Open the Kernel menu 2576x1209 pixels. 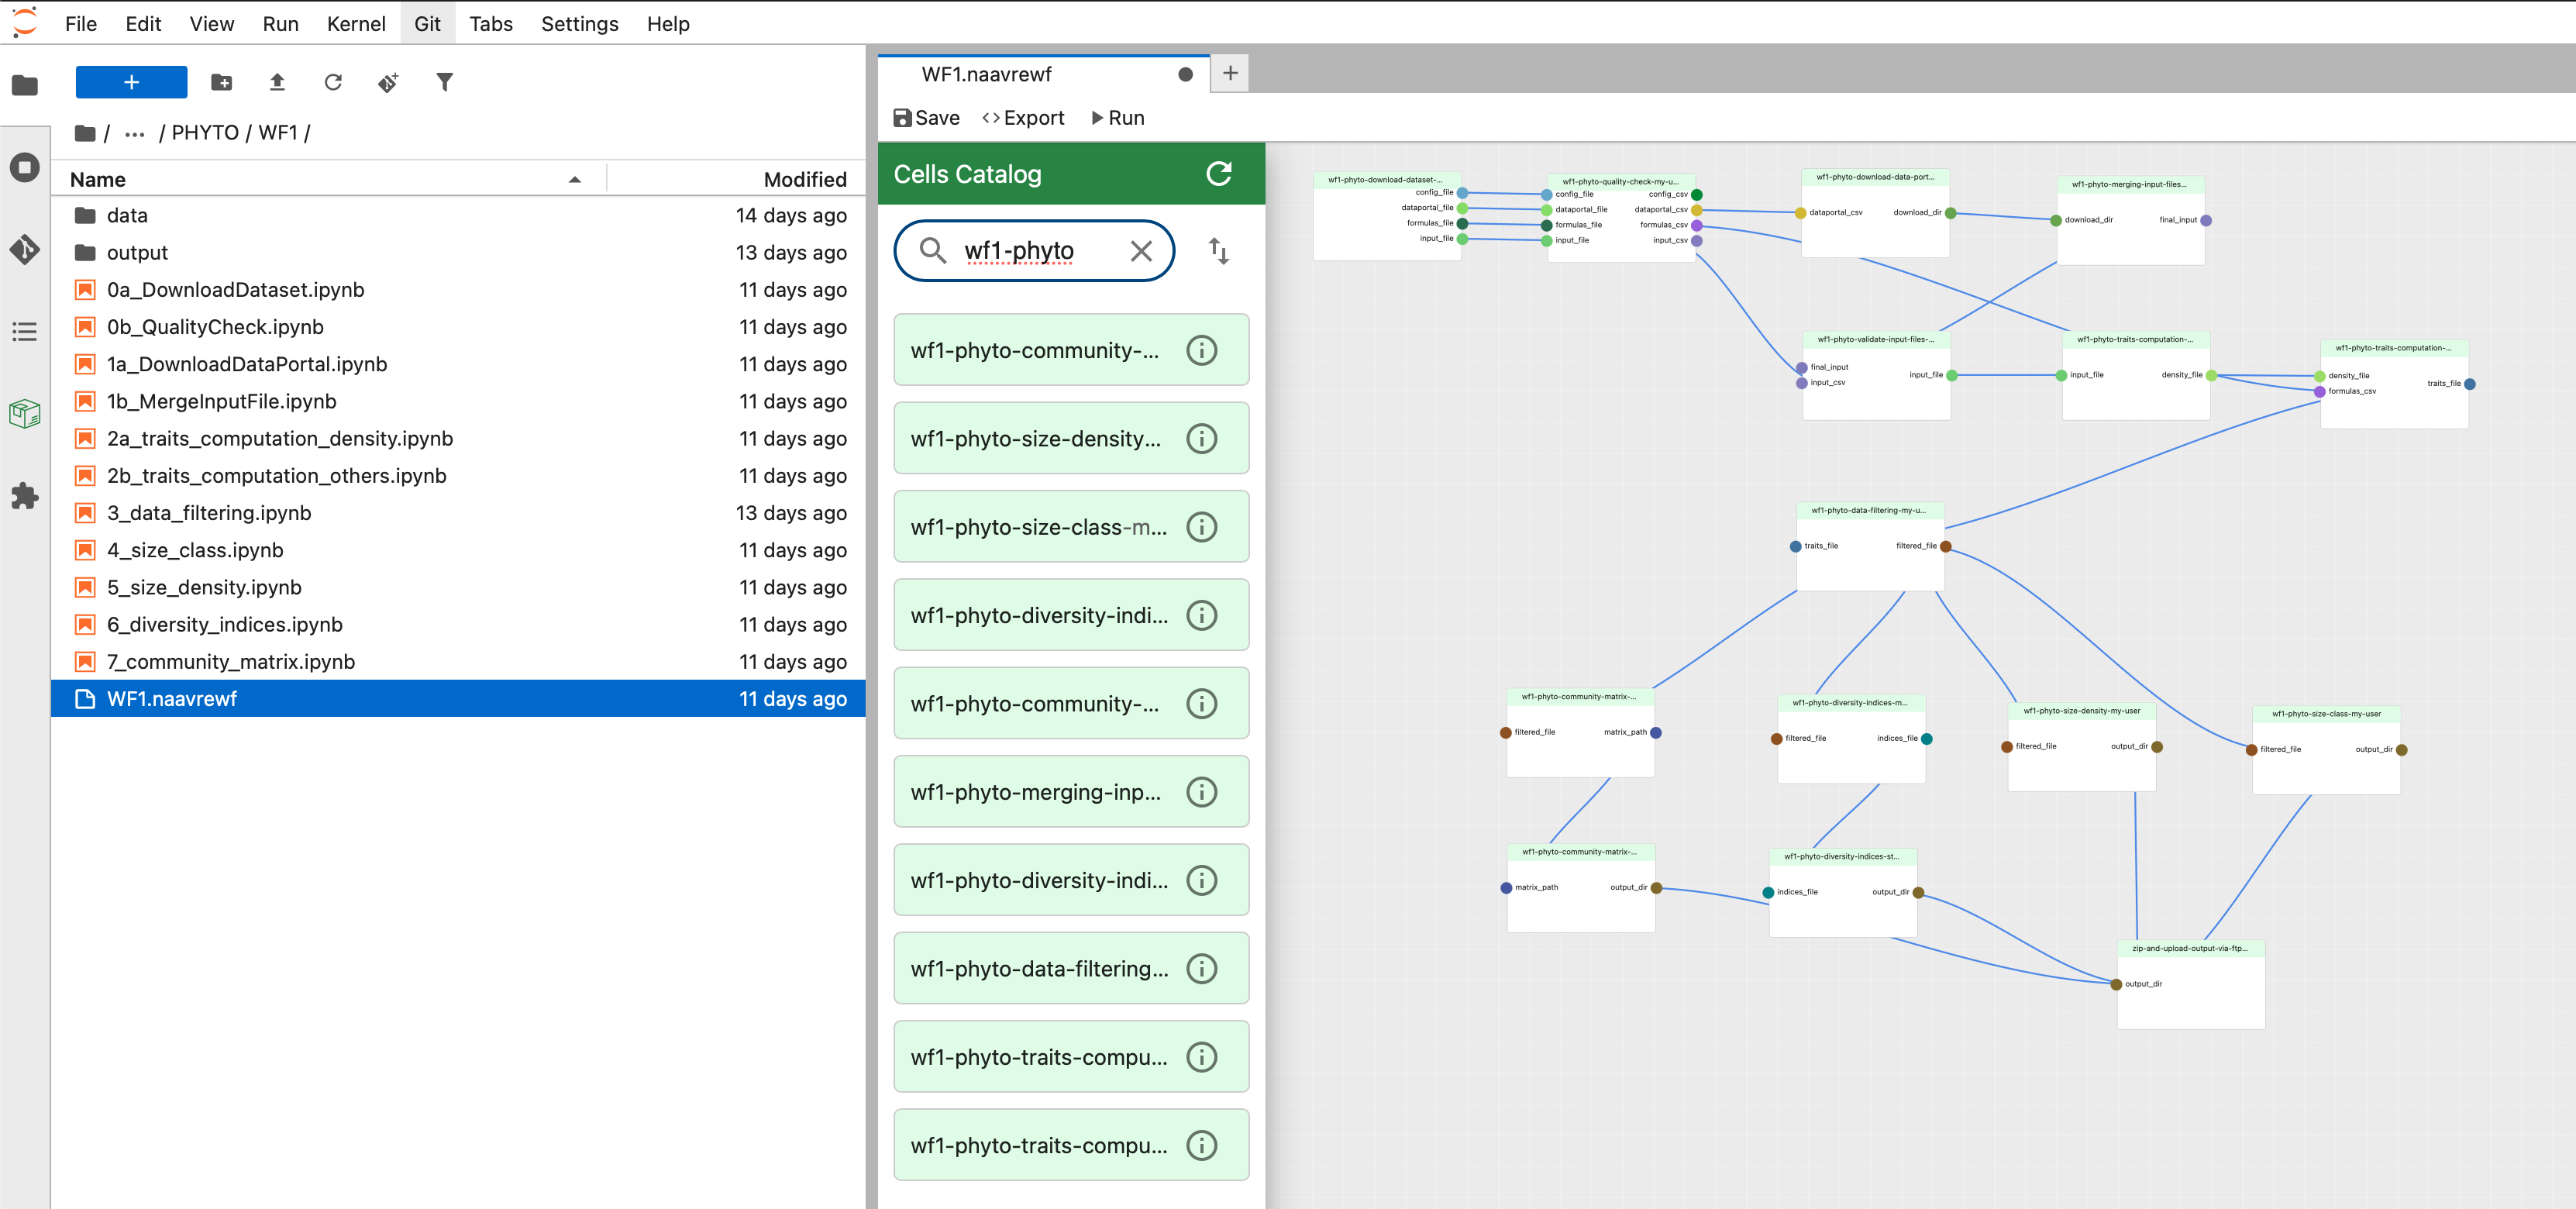point(355,23)
